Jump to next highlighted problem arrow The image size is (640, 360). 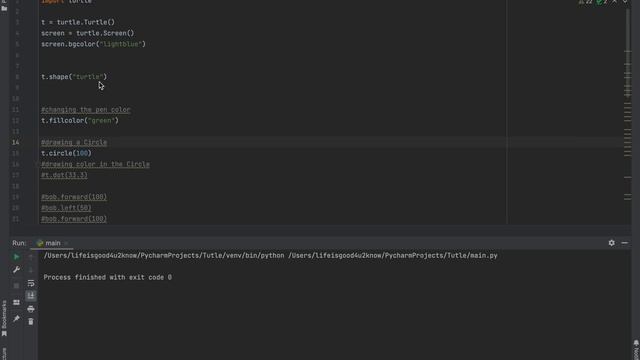click(x=625, y=2)
